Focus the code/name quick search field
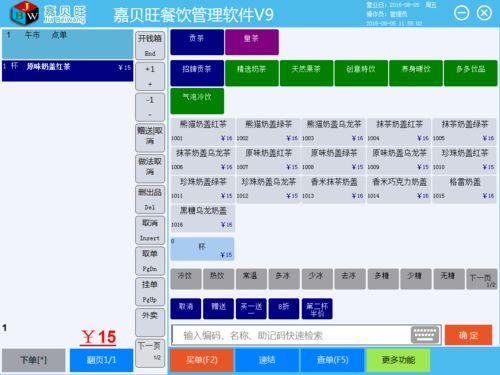The height and width of the screenshot is (375, 500). tap(290, 335)
